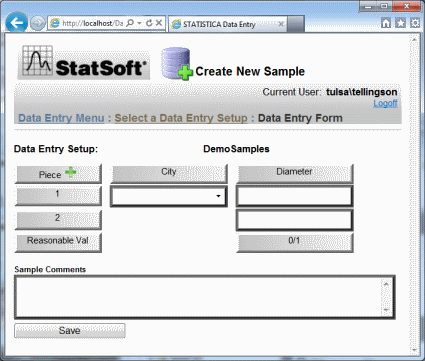Close the STATISTICA Data Entry tab
This screenshot has height=361, width=425.
[281, 24]
